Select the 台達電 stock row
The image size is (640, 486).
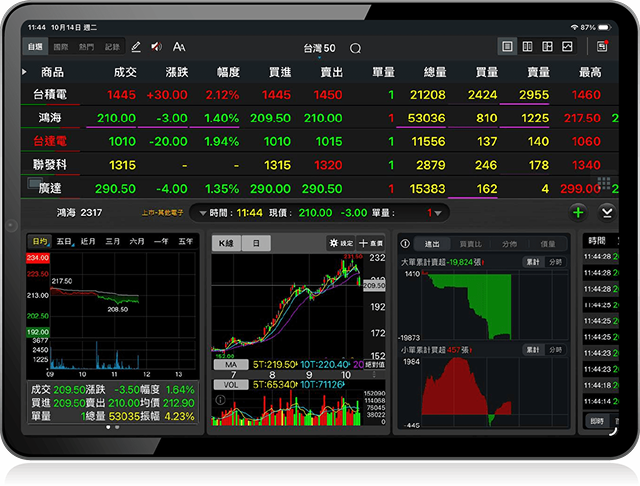click(x=320, y=141)
